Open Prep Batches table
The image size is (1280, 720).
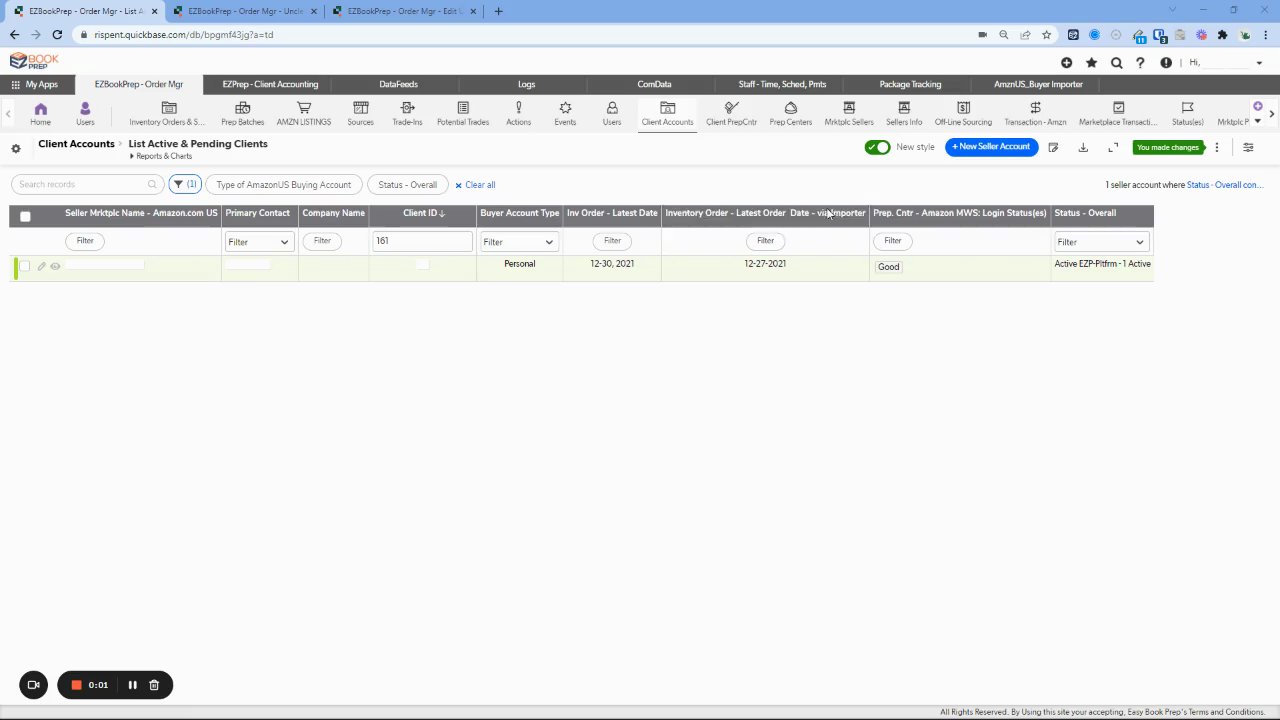coord(242,113)
